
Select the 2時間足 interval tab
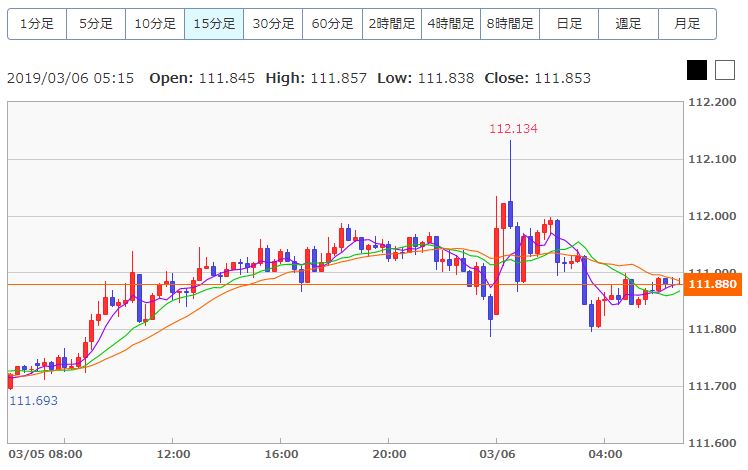click(391, 23)
